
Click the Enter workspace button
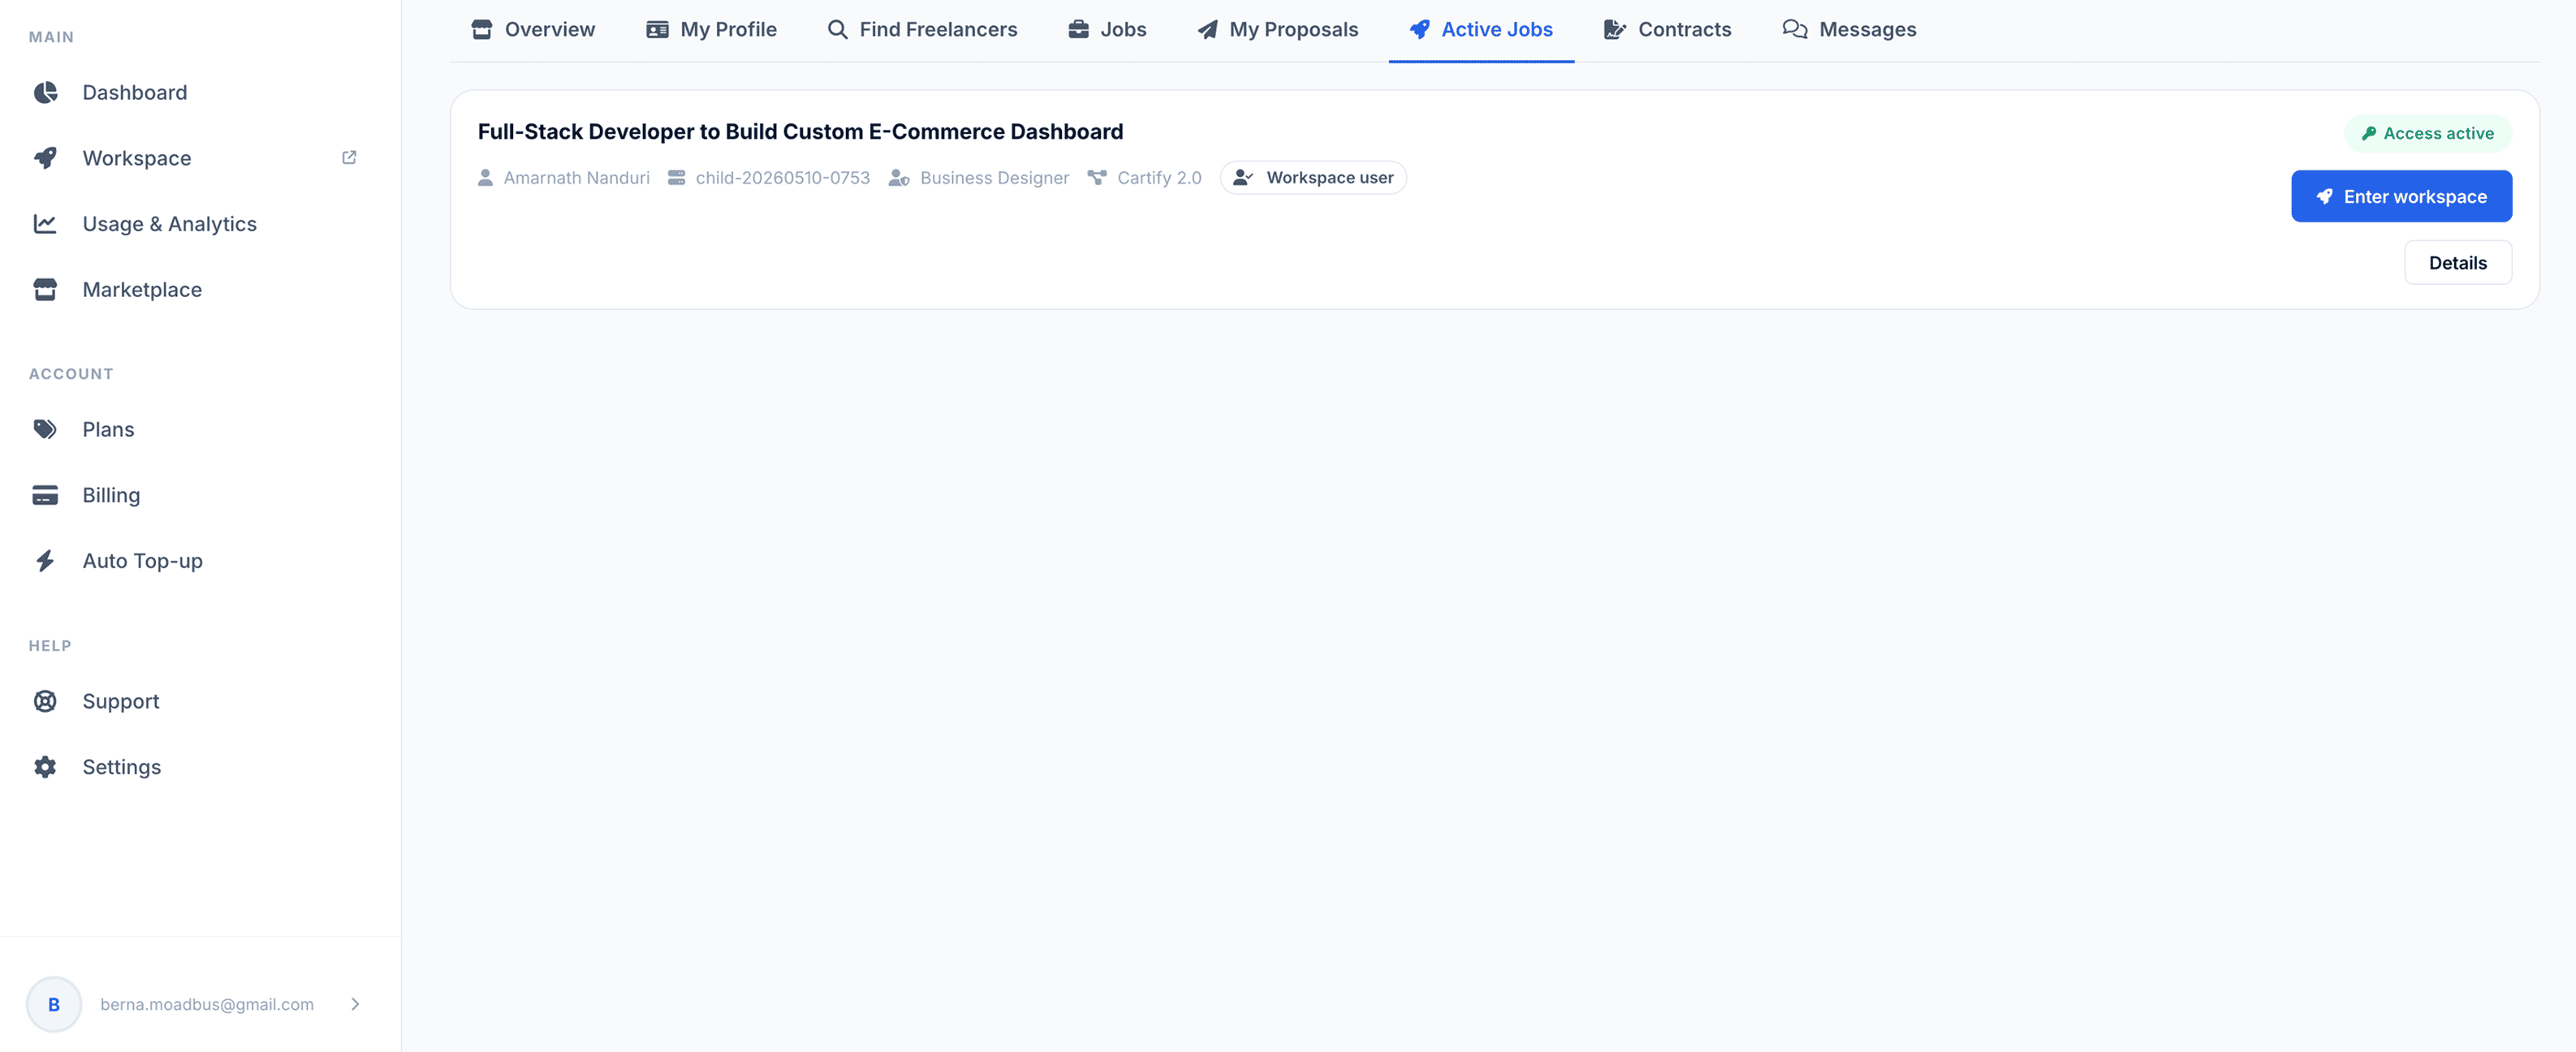[2401, 196]
